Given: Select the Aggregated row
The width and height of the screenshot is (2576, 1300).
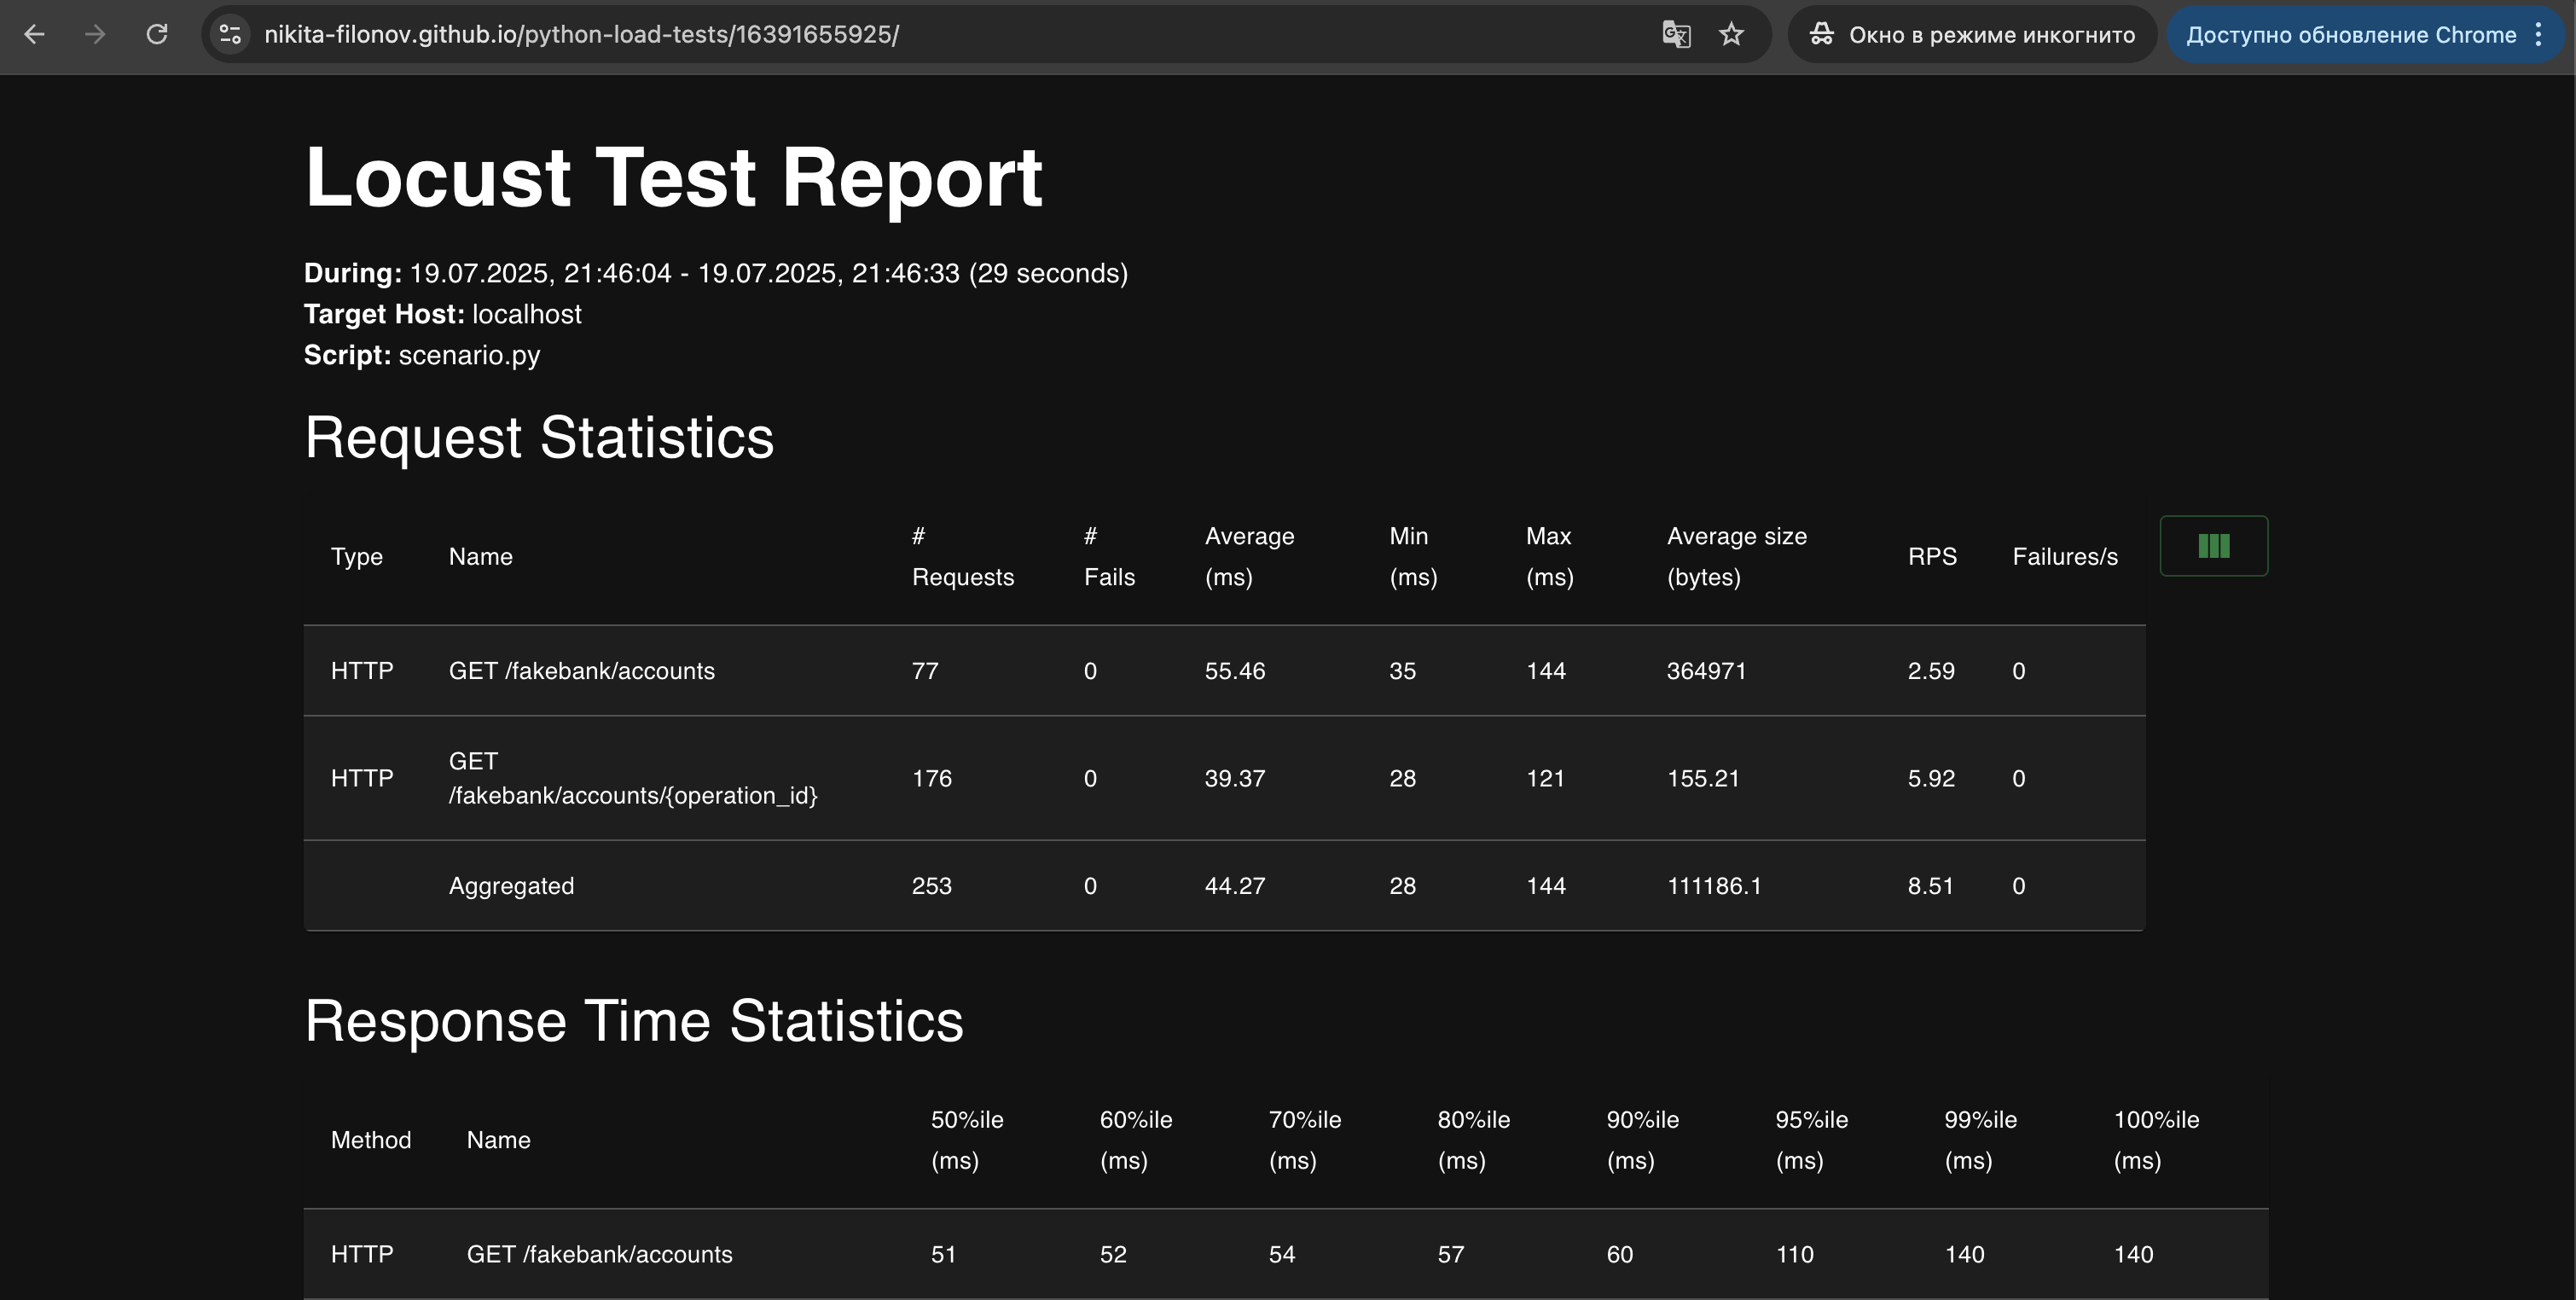Looking at the screenshot, I should pyautogui.click(x=1224, y=886).
